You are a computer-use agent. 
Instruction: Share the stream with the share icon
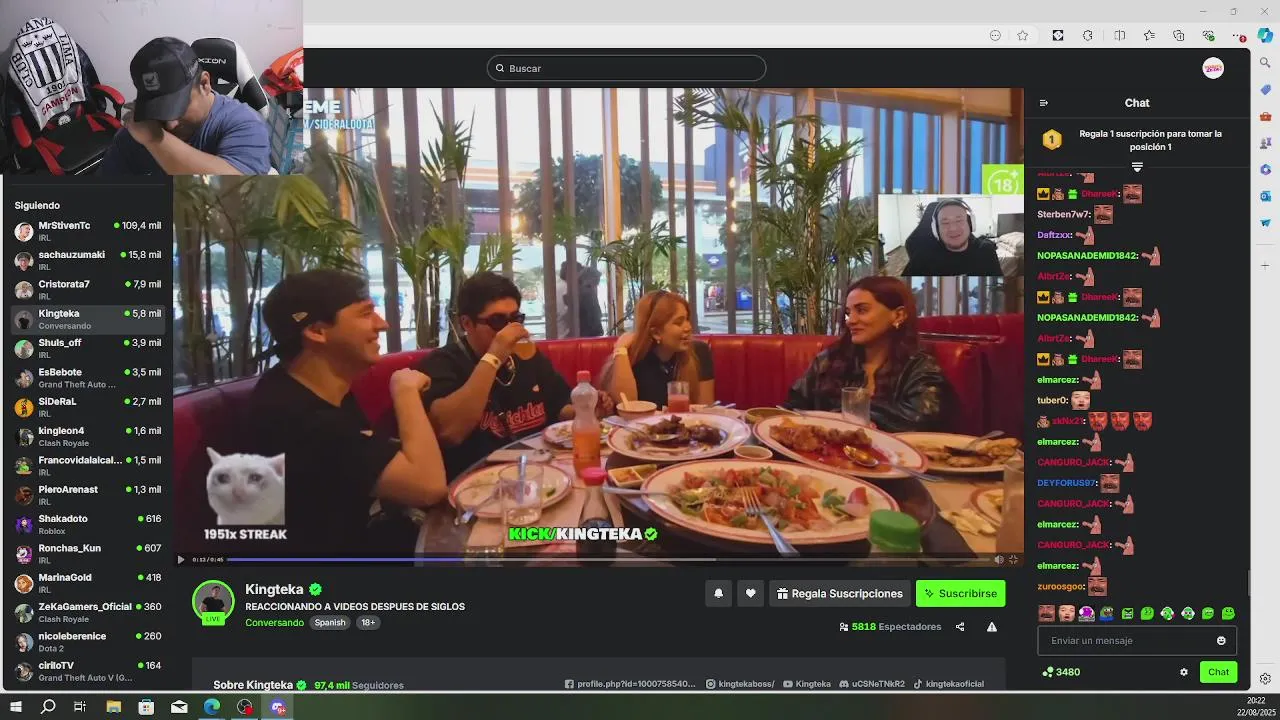960,627
